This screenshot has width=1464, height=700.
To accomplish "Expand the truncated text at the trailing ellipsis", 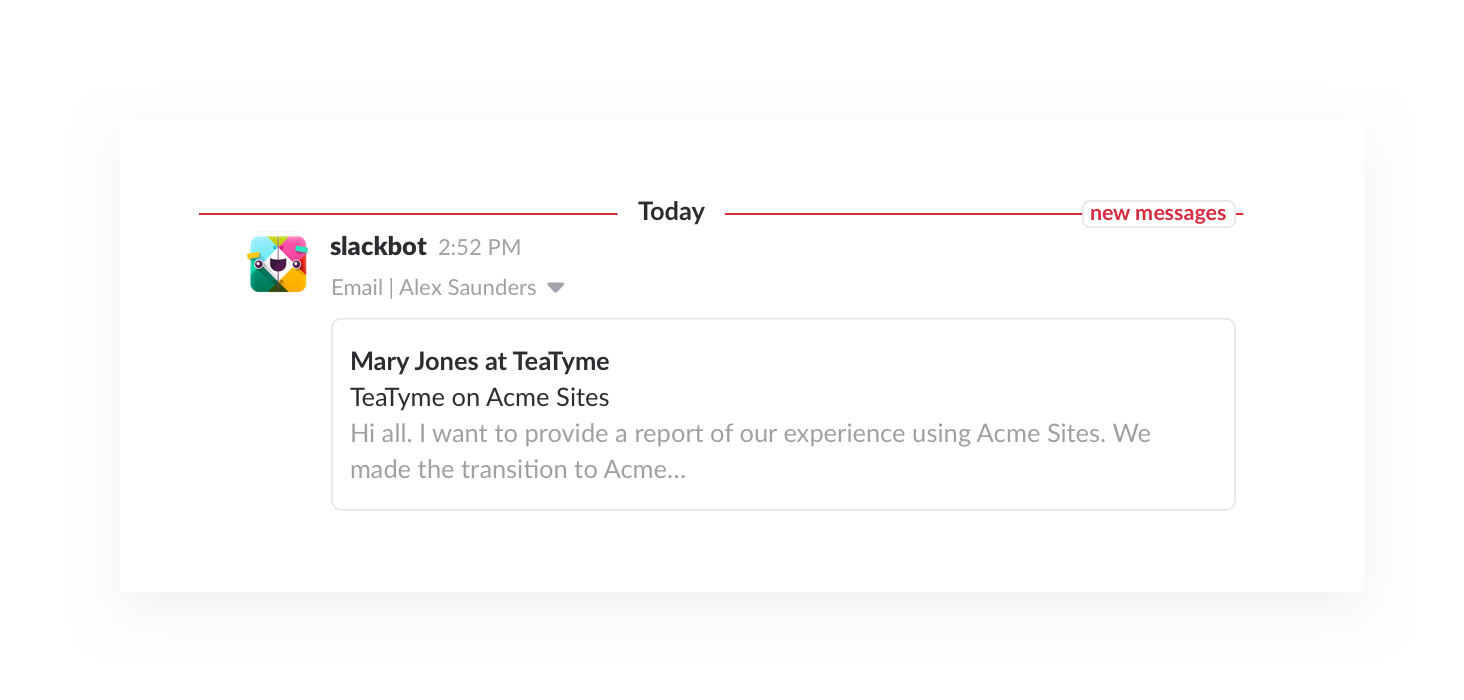I will [x=676, y=472].
